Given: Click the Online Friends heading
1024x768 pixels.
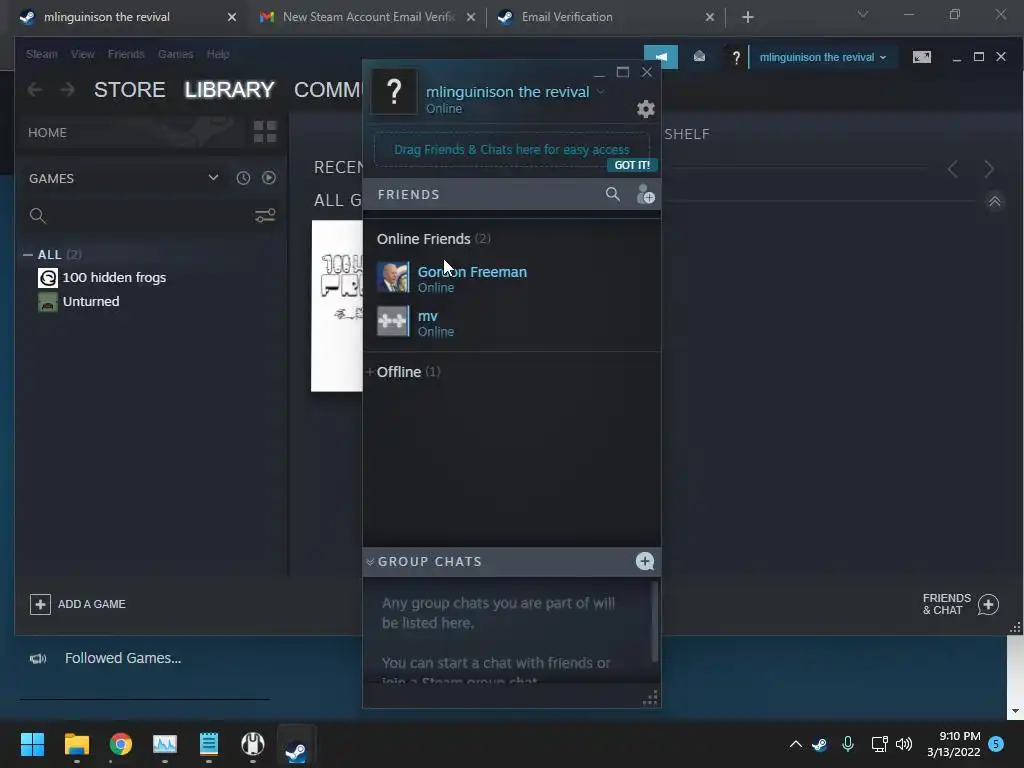Looking at the screenshot, I should [423, 239].
